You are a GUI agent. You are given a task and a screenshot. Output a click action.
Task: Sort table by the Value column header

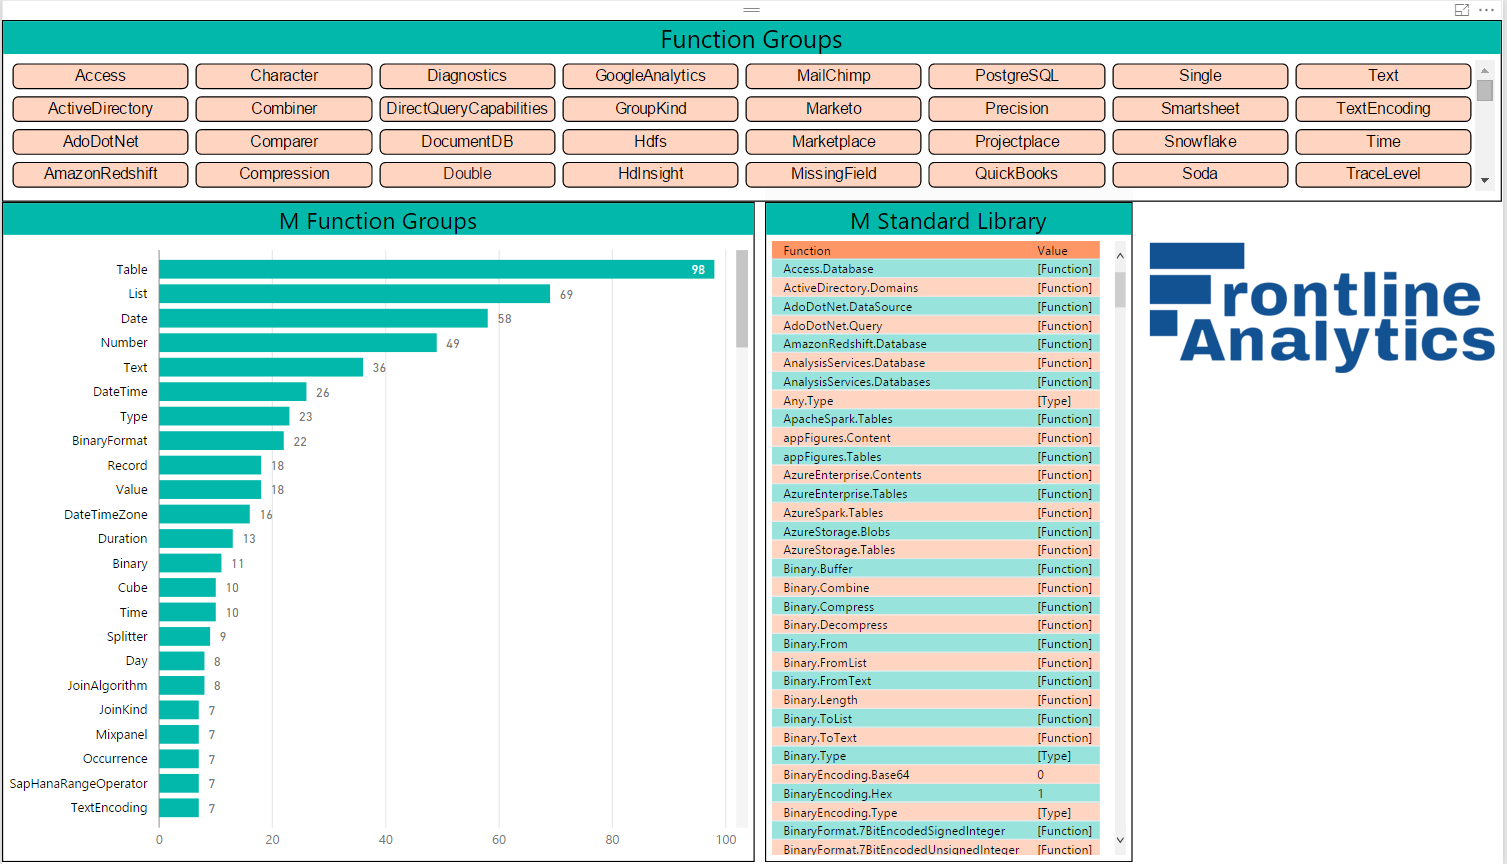1052,251
